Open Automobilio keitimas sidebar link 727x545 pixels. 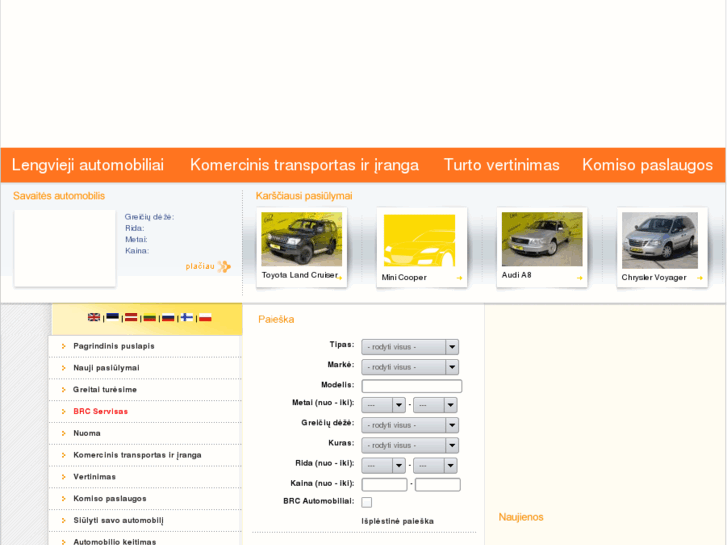point(115,541)
